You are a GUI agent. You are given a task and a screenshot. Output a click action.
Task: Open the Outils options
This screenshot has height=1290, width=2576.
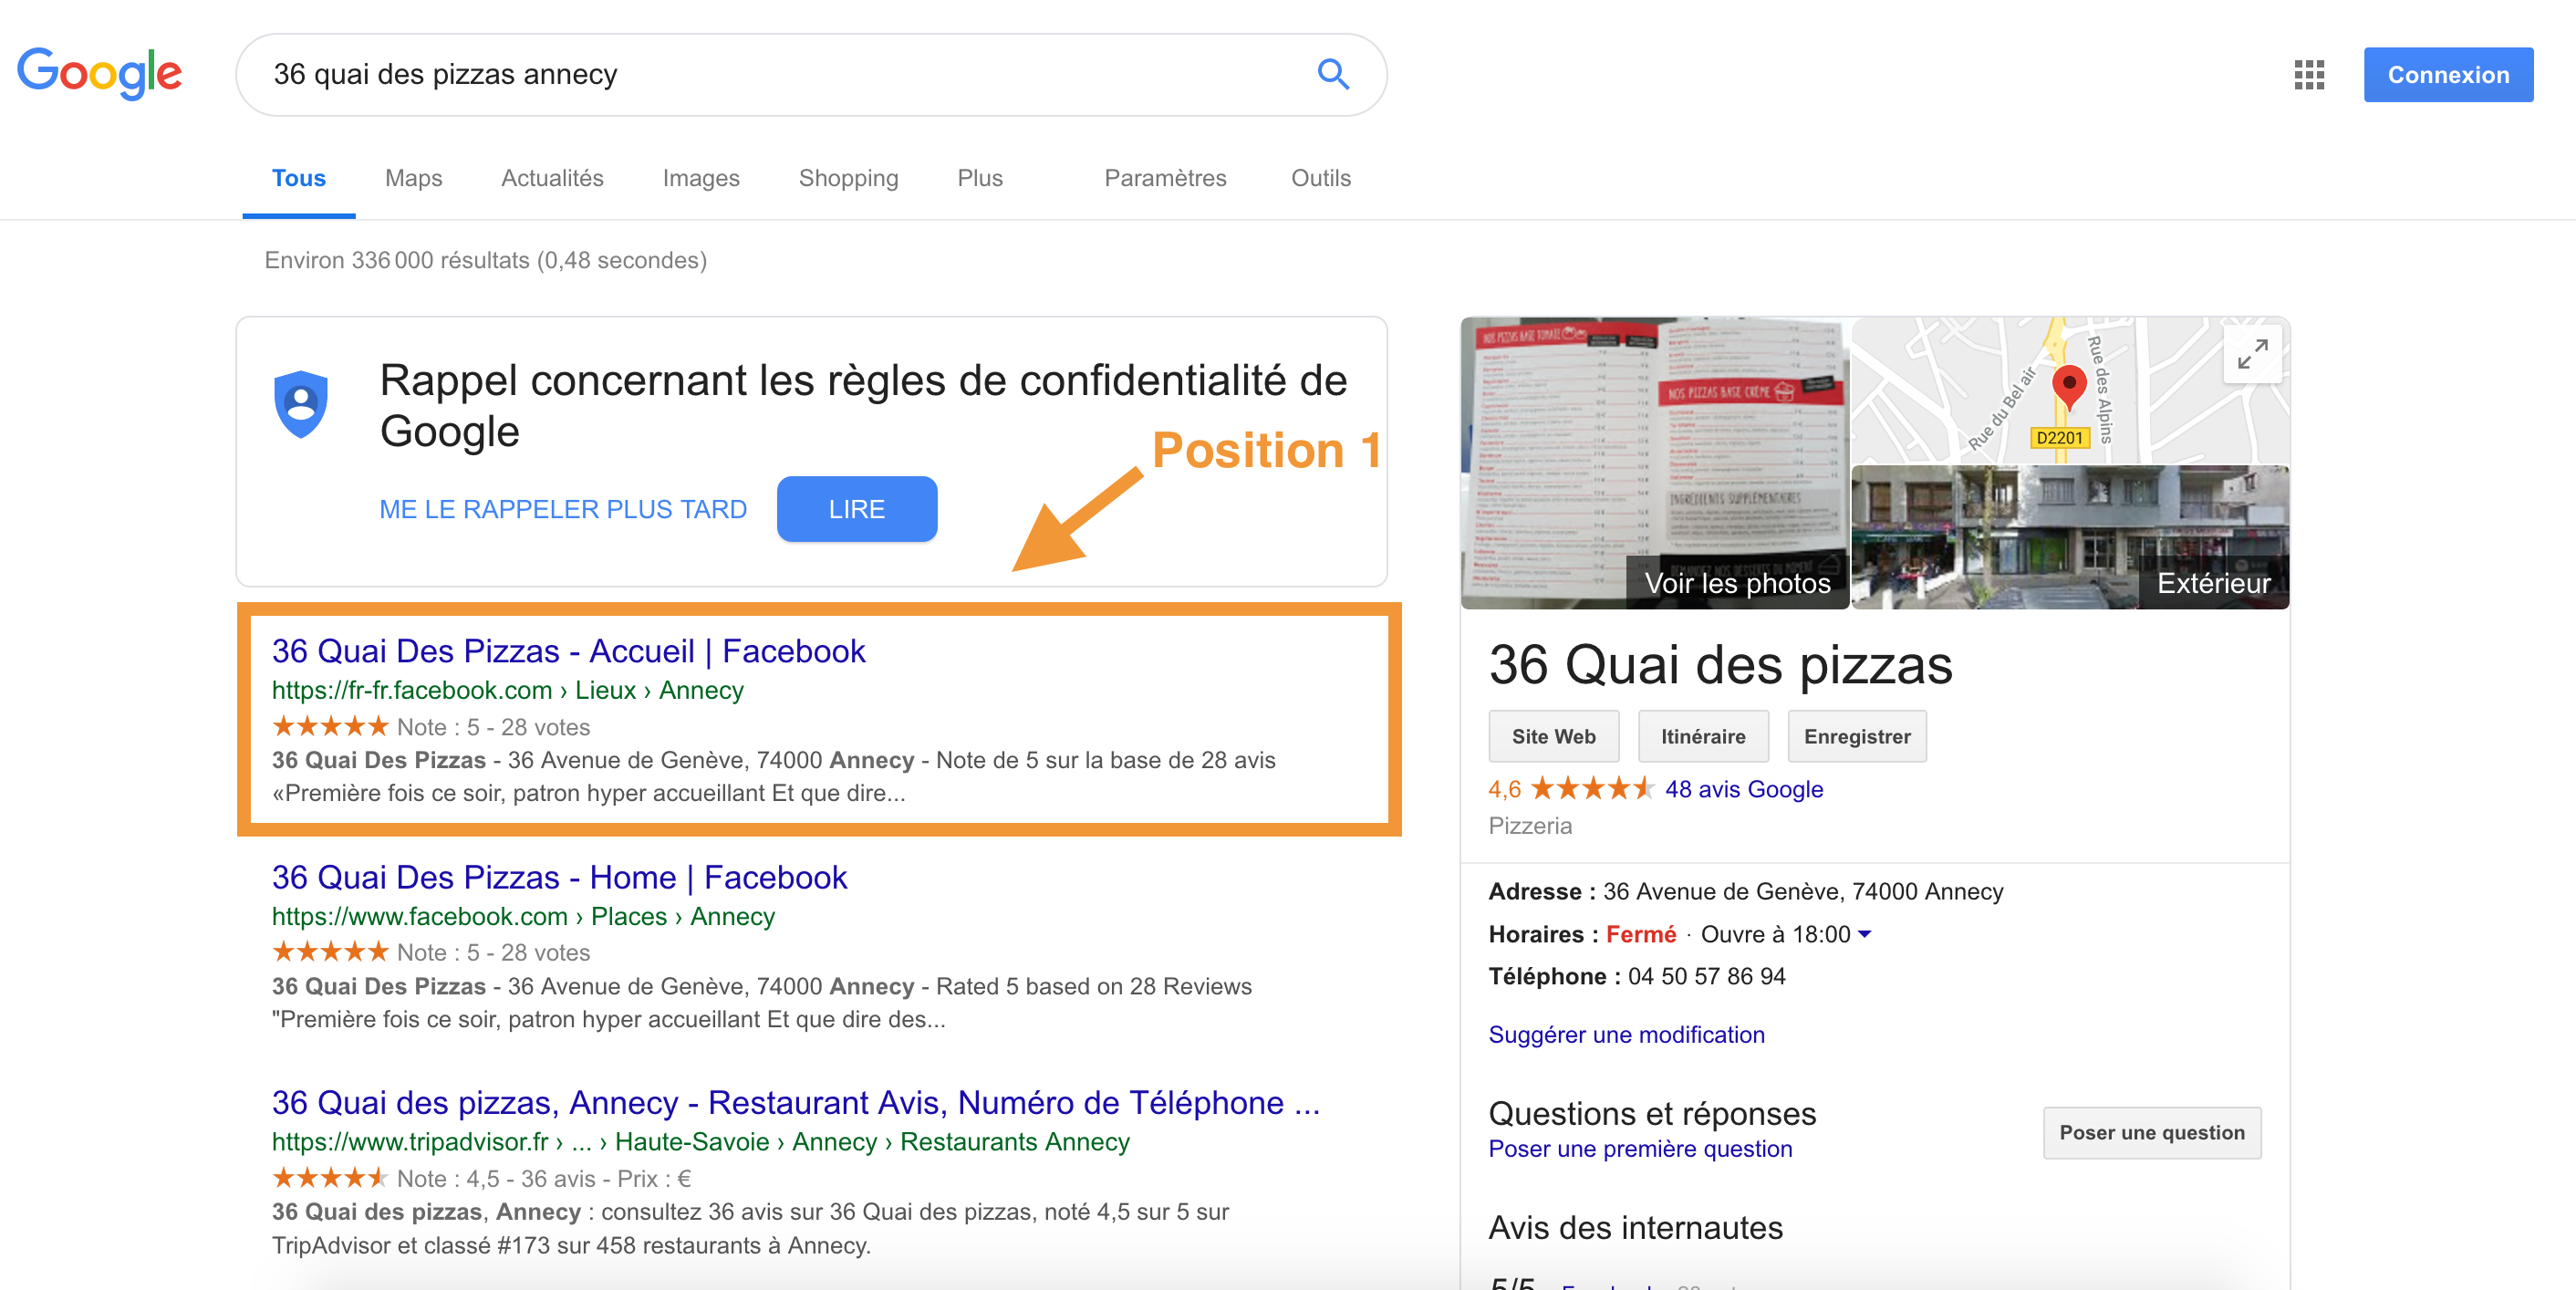(x=1320, y=178)
